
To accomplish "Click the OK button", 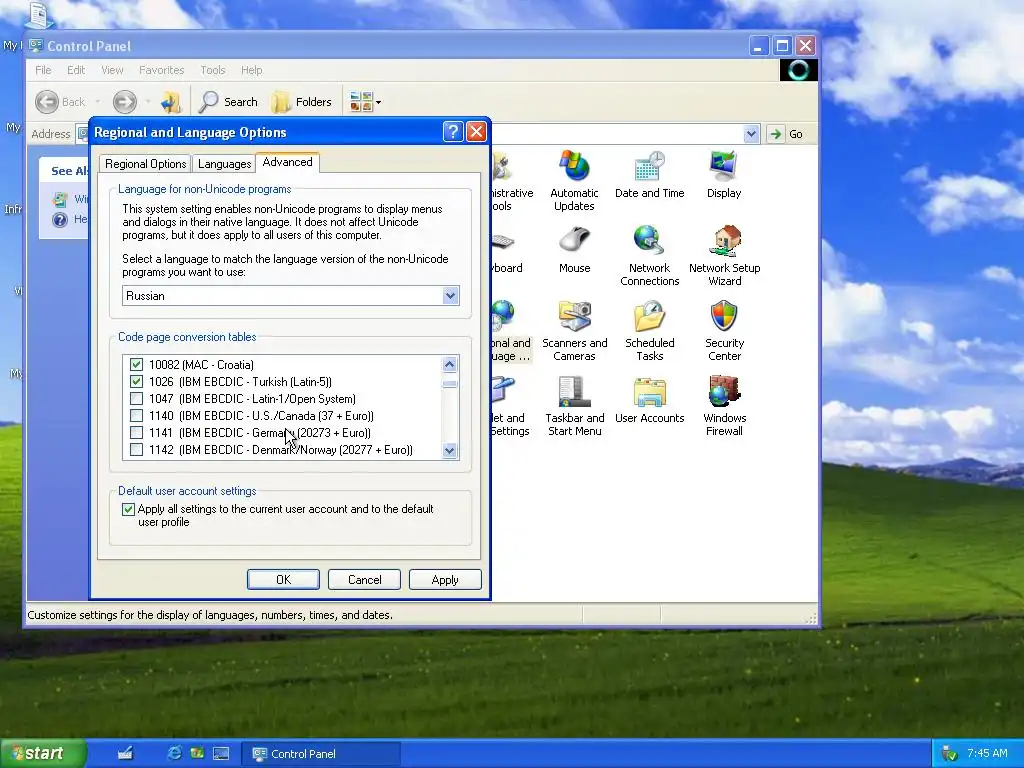I will coord(283,579).
